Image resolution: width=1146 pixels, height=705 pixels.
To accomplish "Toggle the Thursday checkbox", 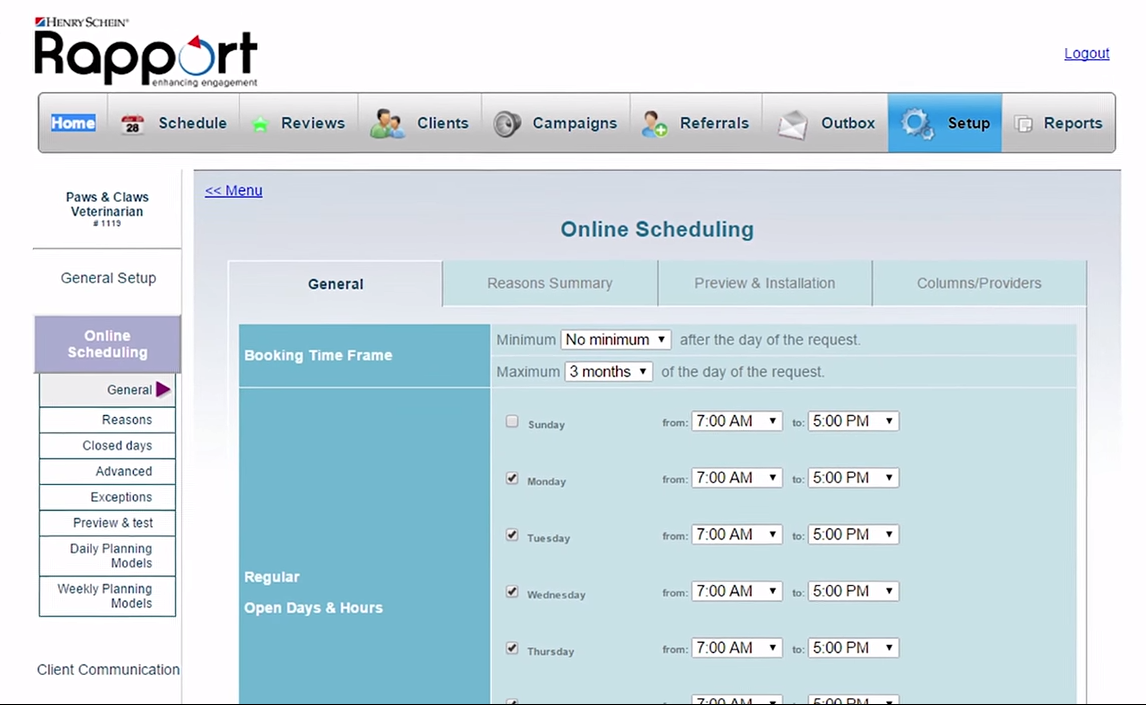I will coord(512,648).
